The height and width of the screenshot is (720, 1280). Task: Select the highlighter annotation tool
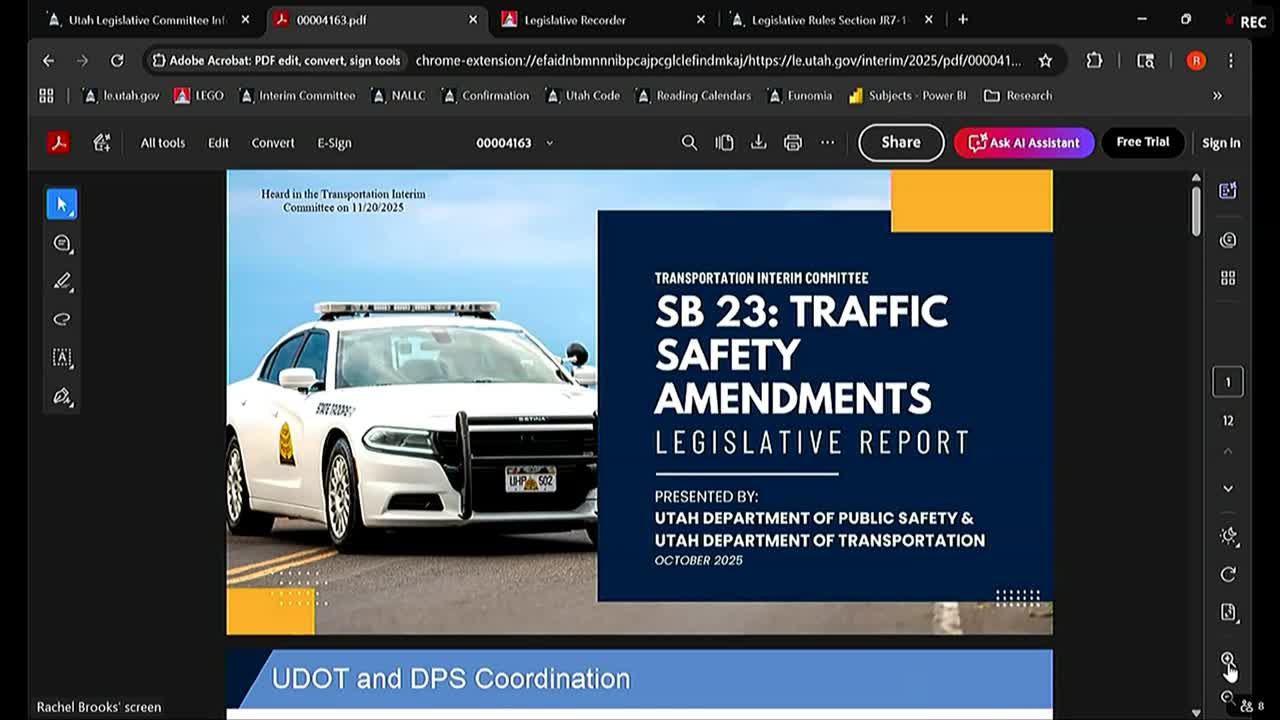point(62,281)
